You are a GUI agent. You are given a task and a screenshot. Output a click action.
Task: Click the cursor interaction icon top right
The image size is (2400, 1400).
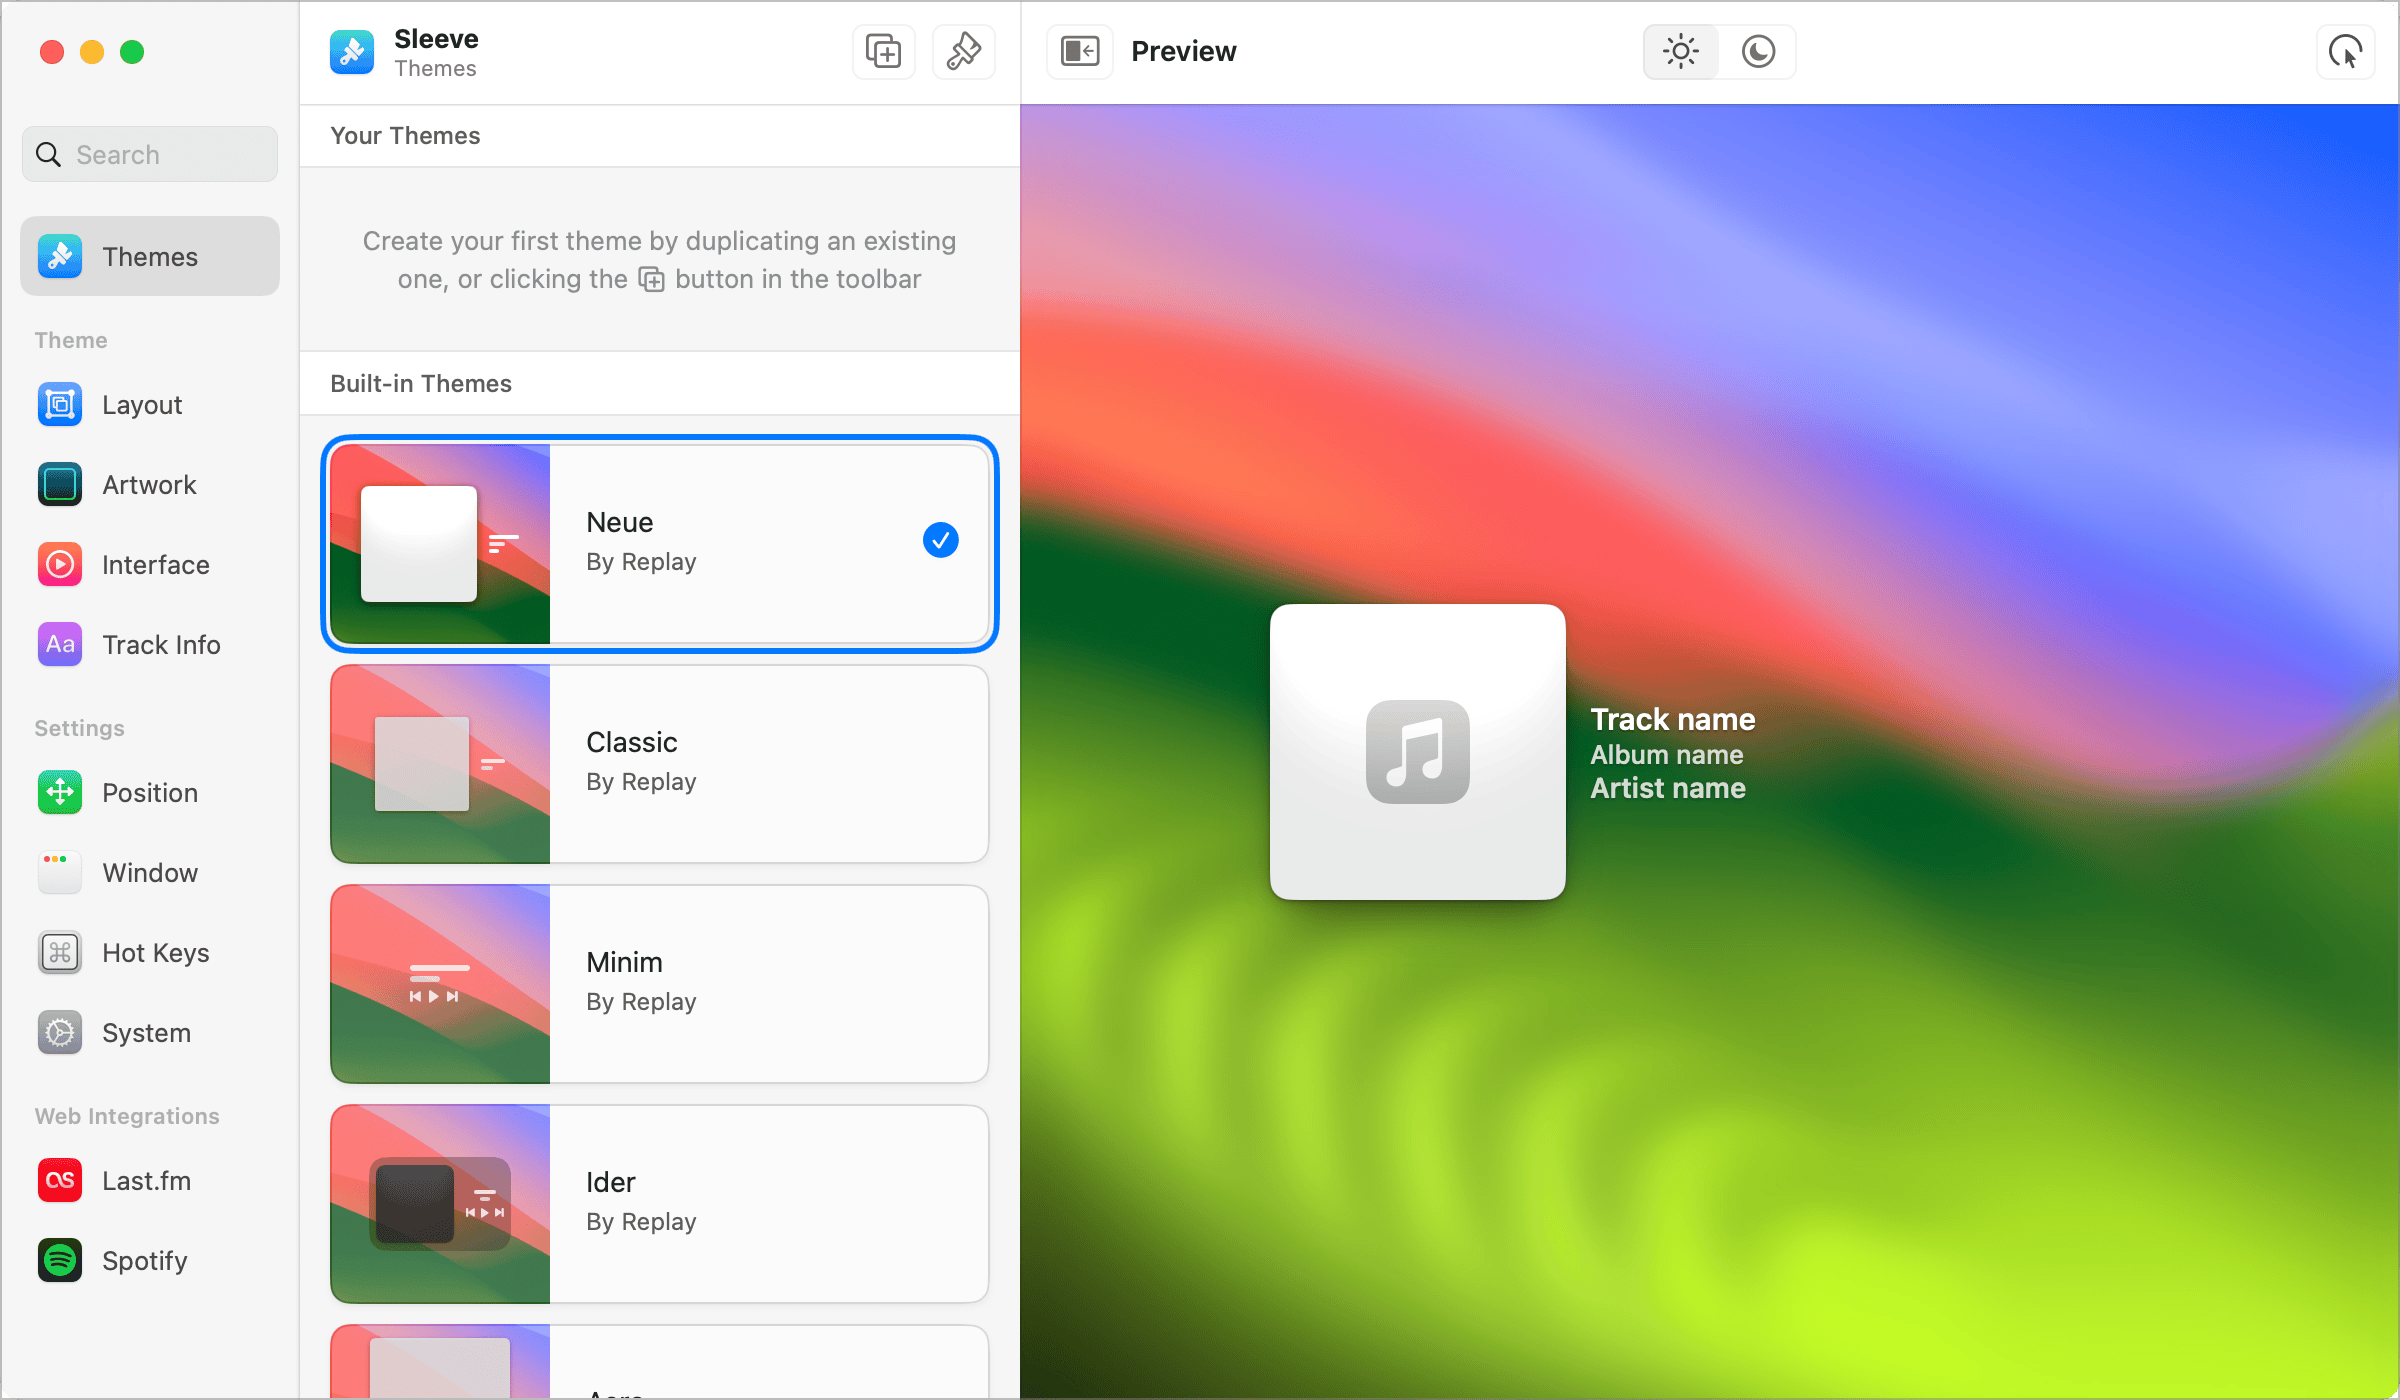pyautogui.click(x=2345, y=52)
